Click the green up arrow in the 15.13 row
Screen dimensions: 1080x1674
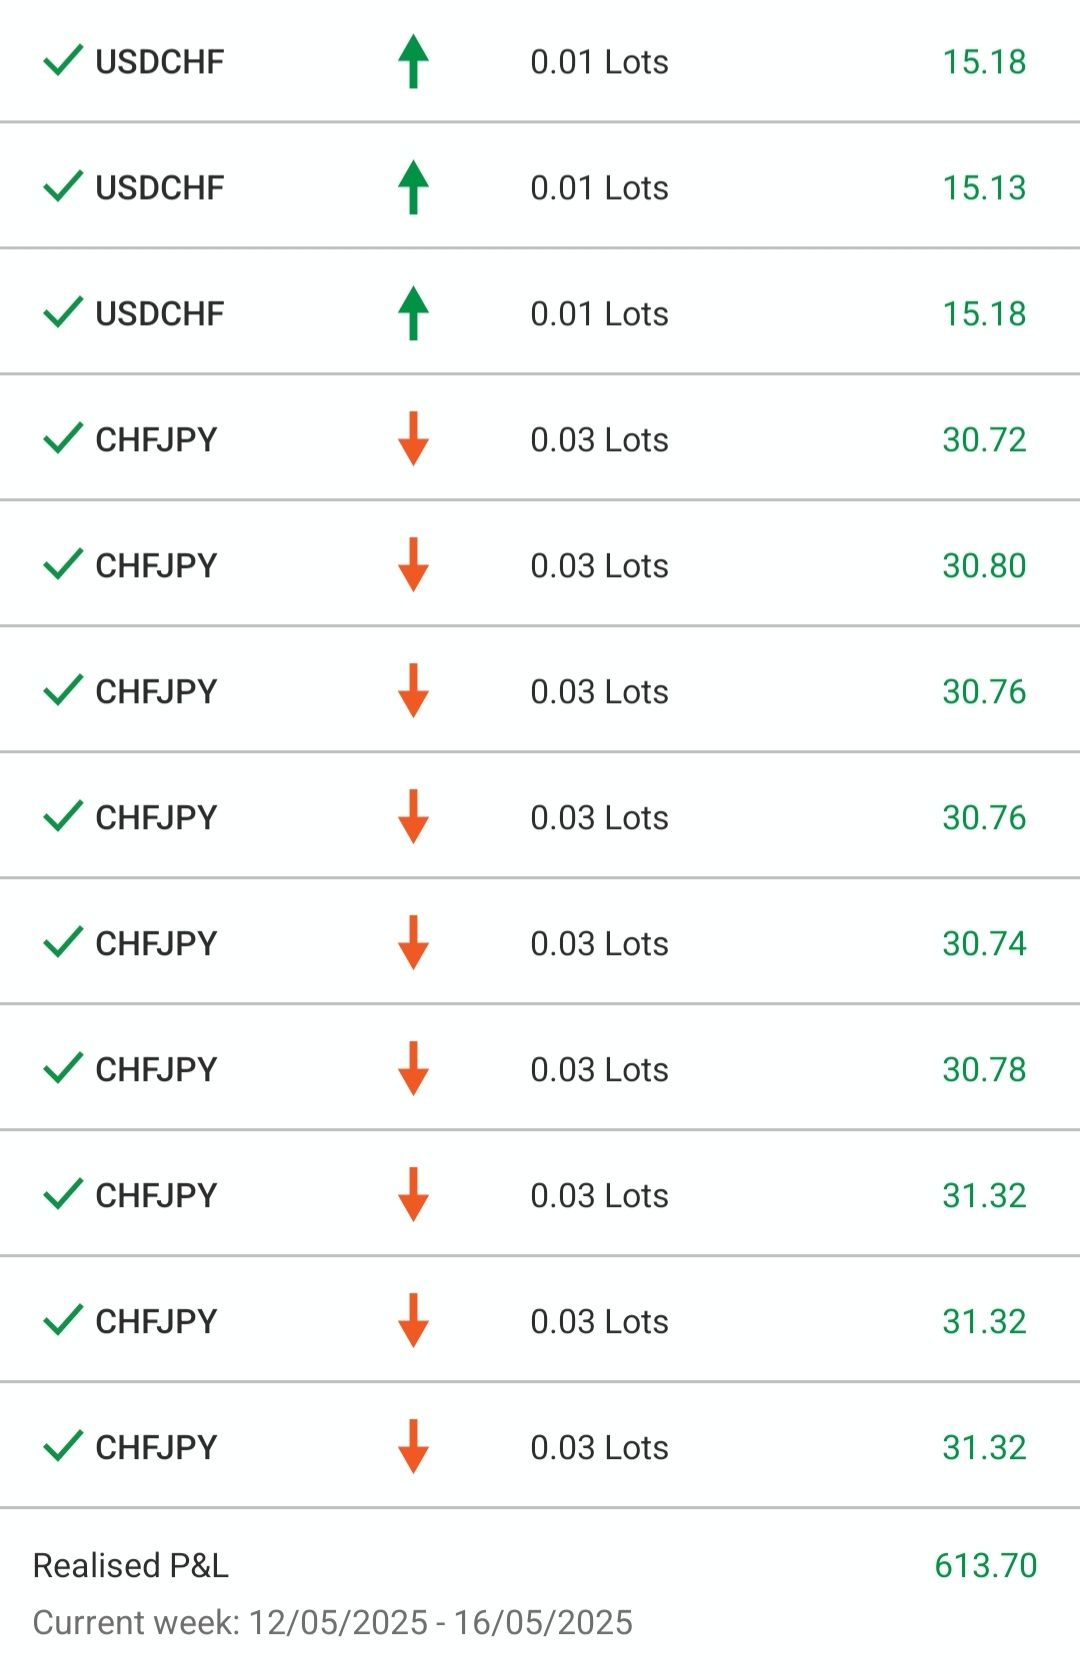click(413, 187)
